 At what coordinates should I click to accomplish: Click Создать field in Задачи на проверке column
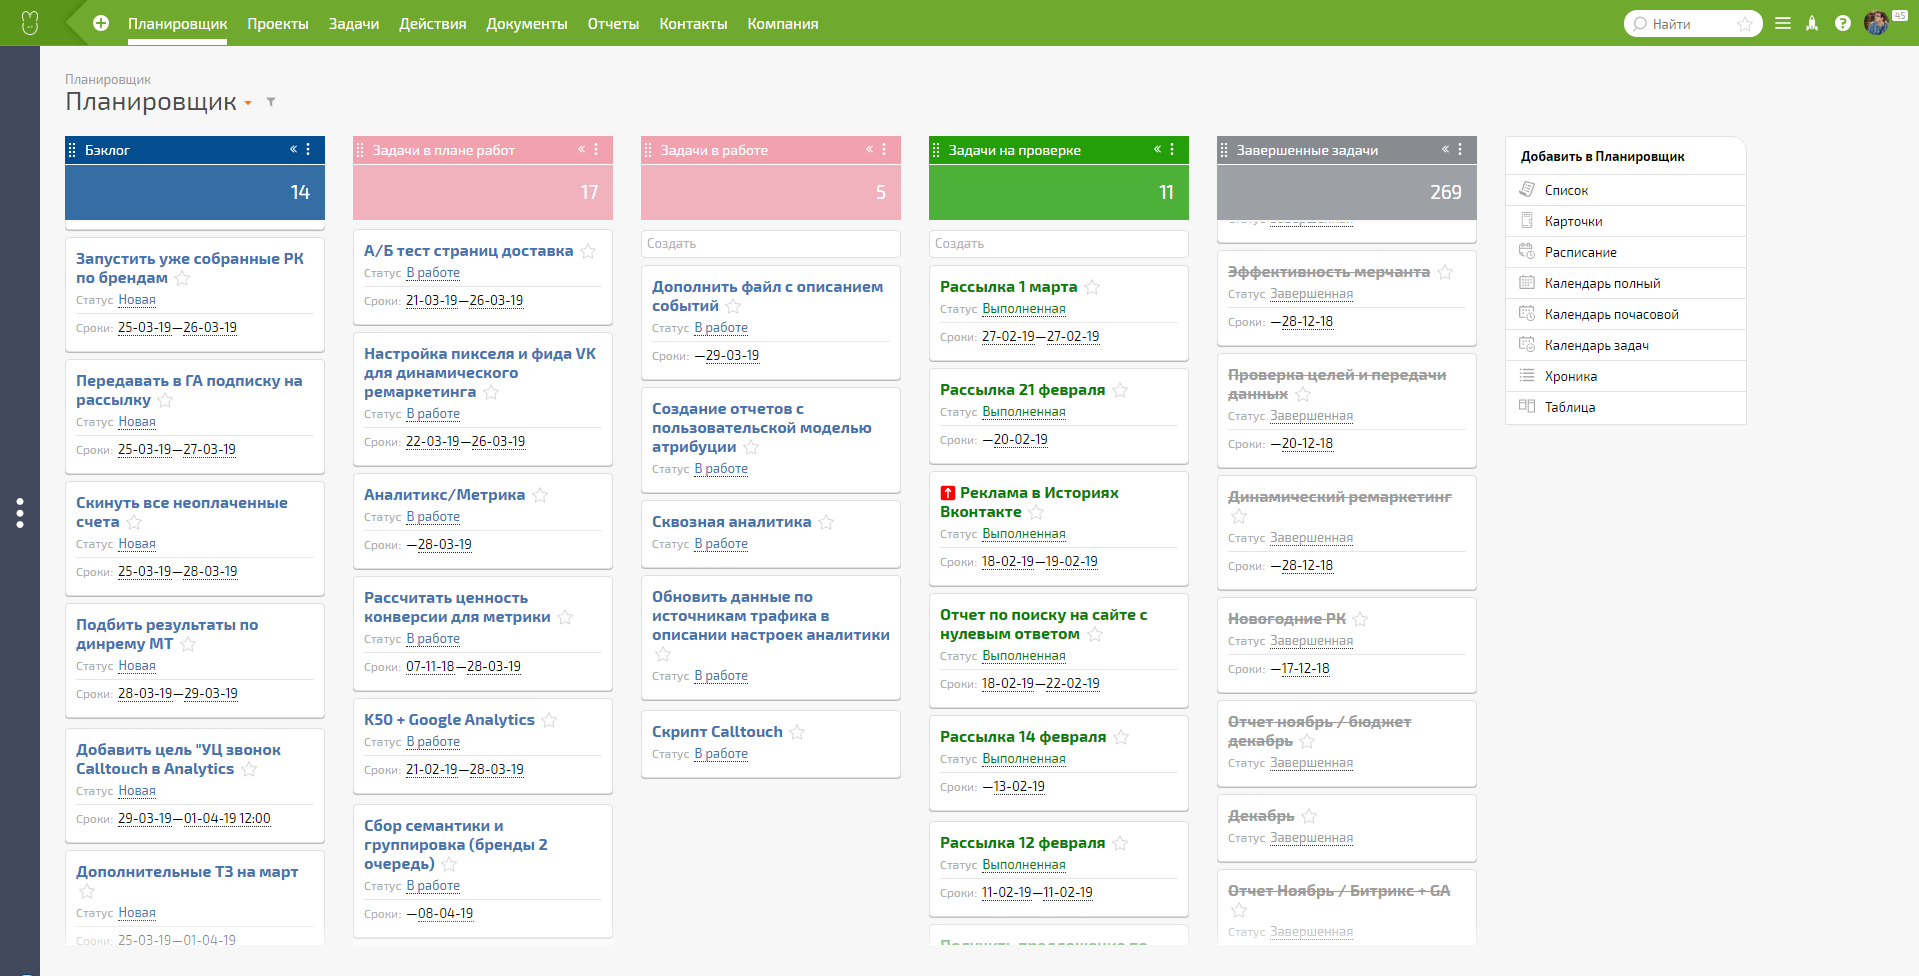1059,244
